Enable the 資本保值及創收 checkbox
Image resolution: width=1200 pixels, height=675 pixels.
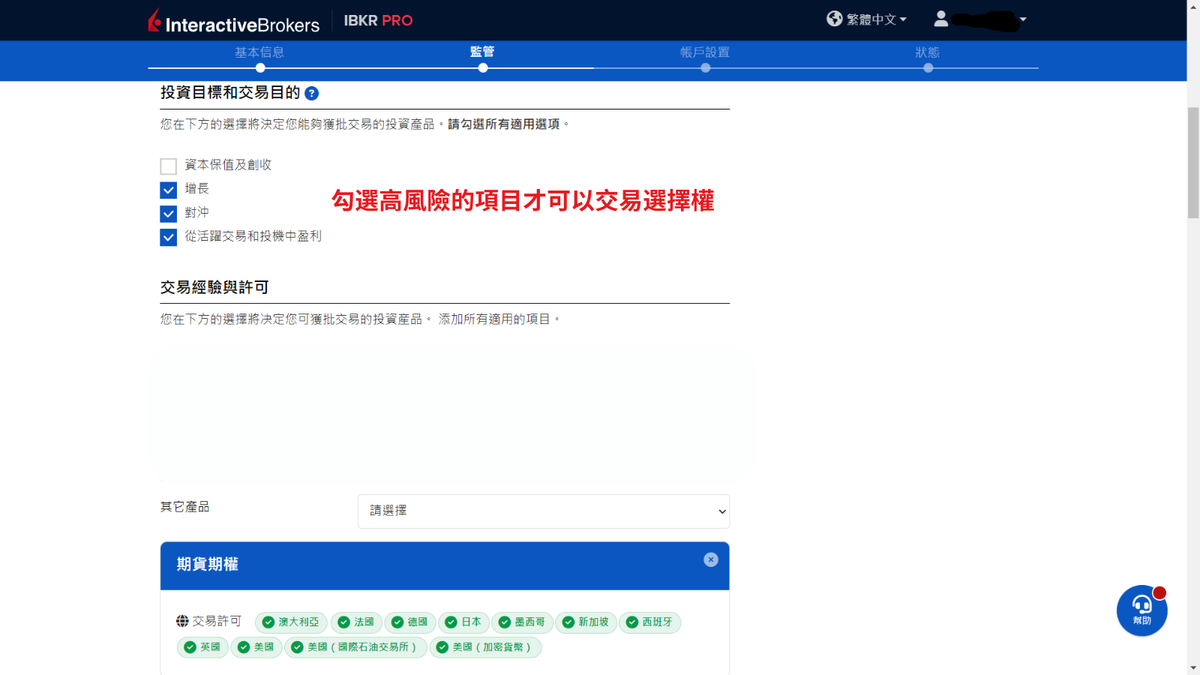pos(168,165)
